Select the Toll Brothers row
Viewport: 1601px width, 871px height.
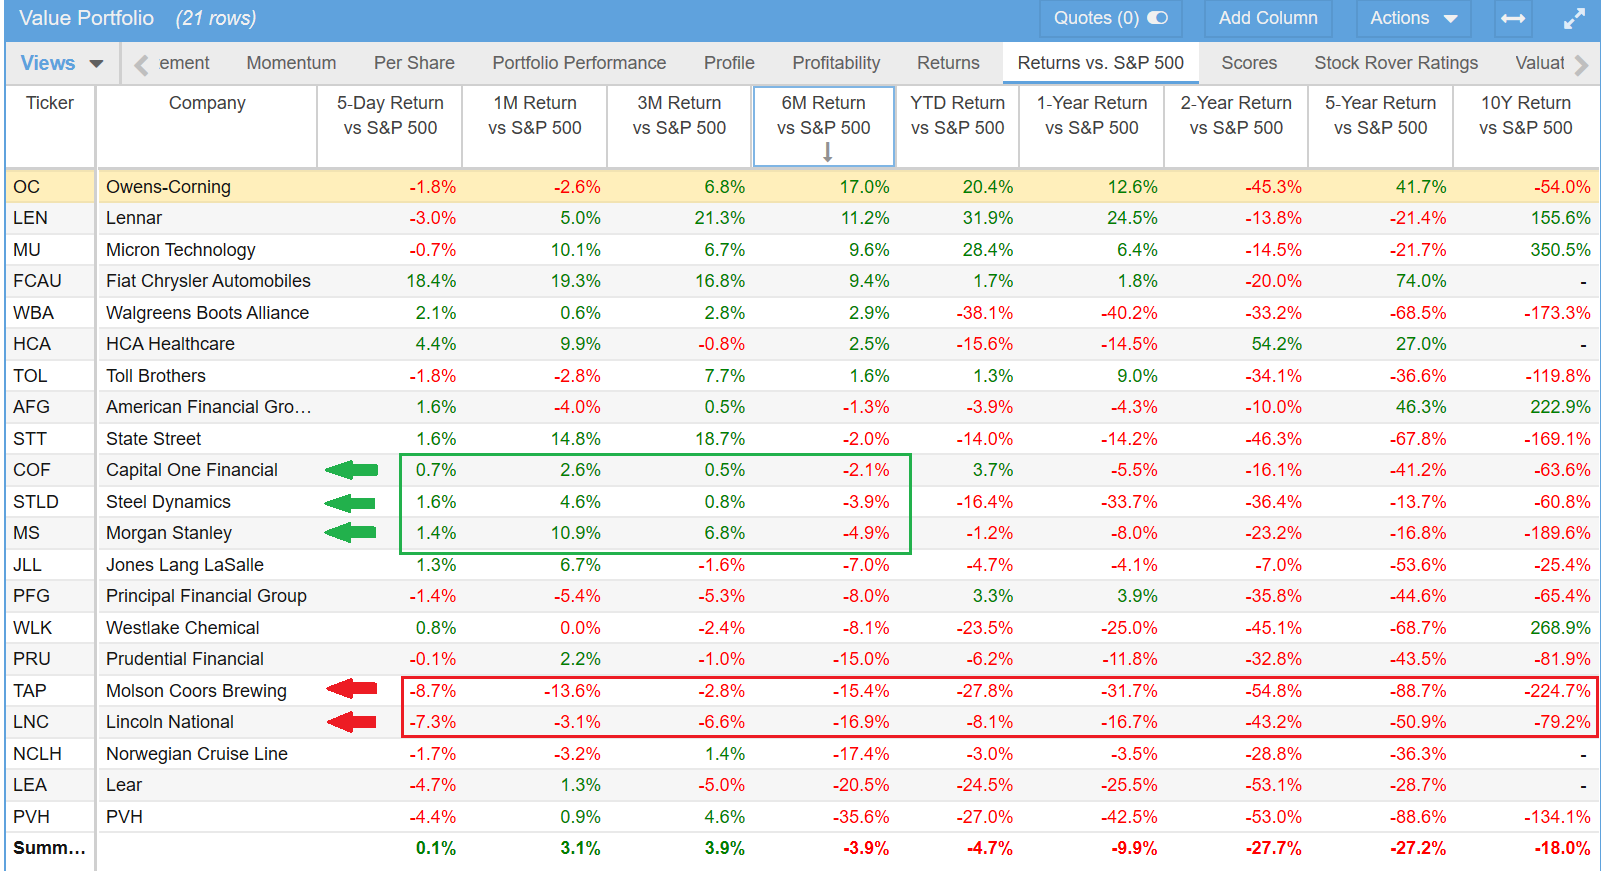802,376
